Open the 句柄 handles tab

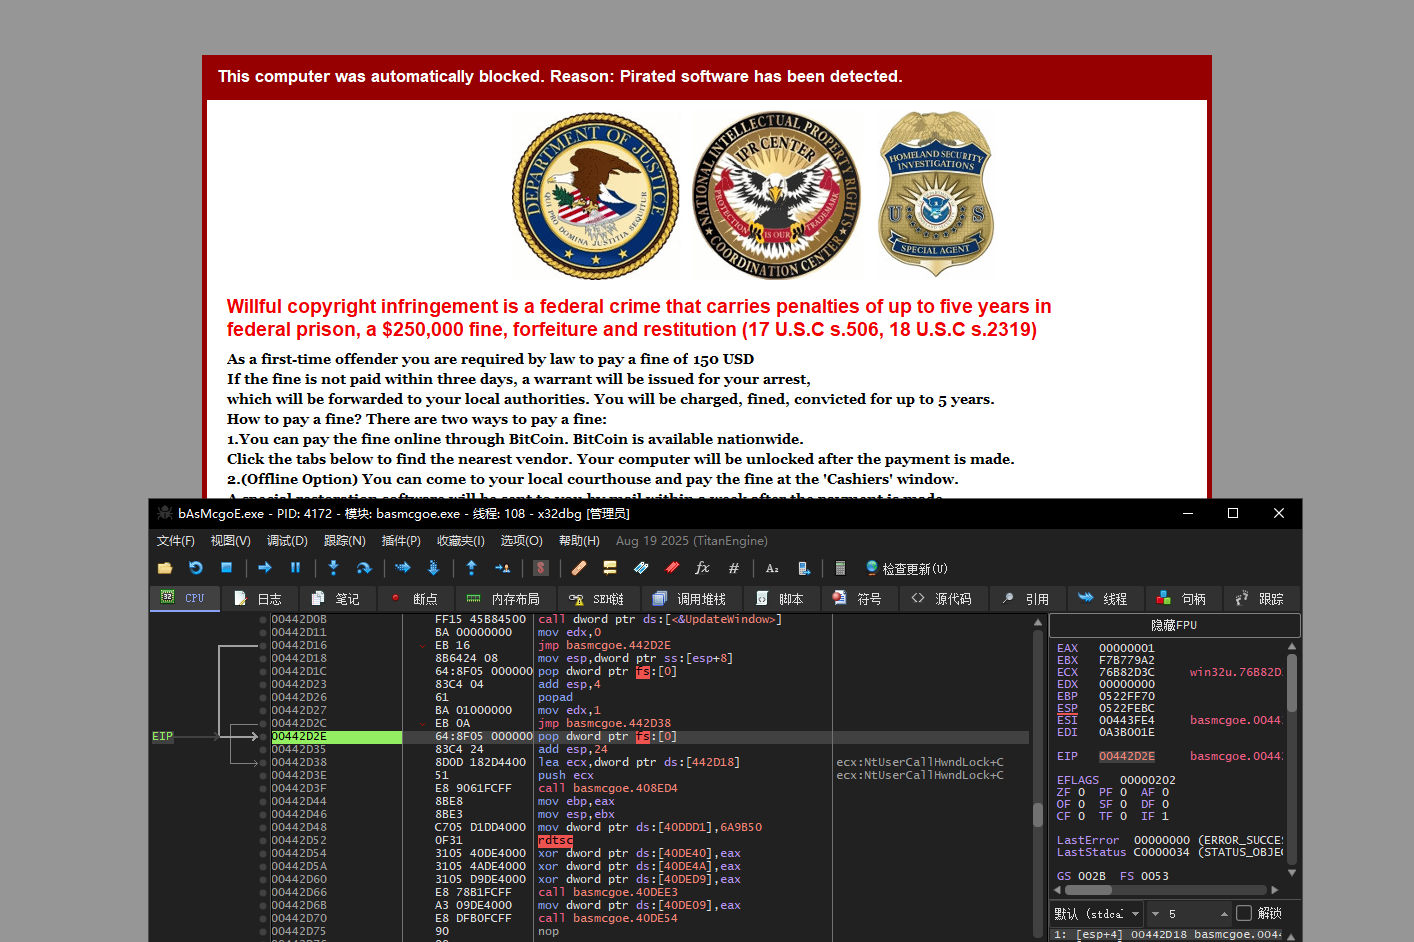click(x=1181, y=599)
